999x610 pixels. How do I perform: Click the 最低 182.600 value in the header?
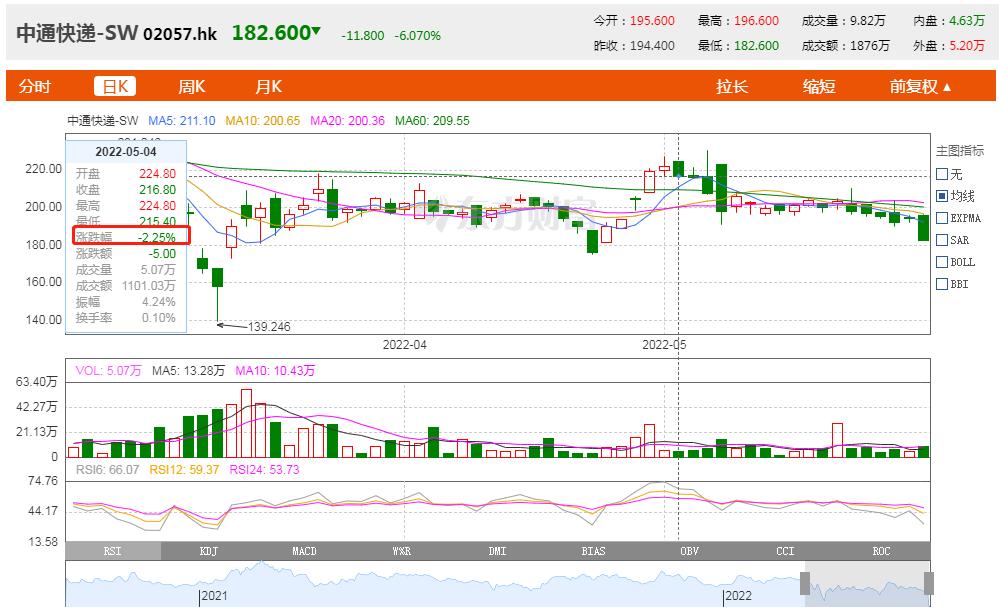click(738, 46)
